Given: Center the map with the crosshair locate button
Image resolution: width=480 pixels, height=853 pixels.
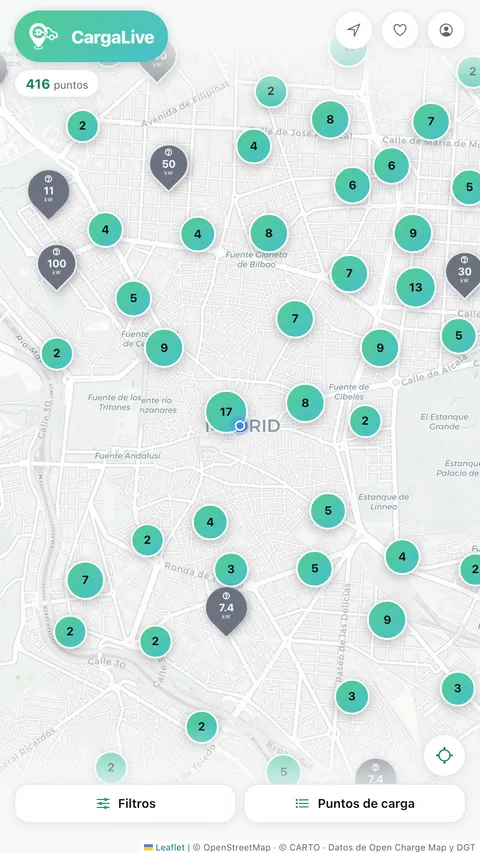Looking at the screenshot, I should click(445, 755).
